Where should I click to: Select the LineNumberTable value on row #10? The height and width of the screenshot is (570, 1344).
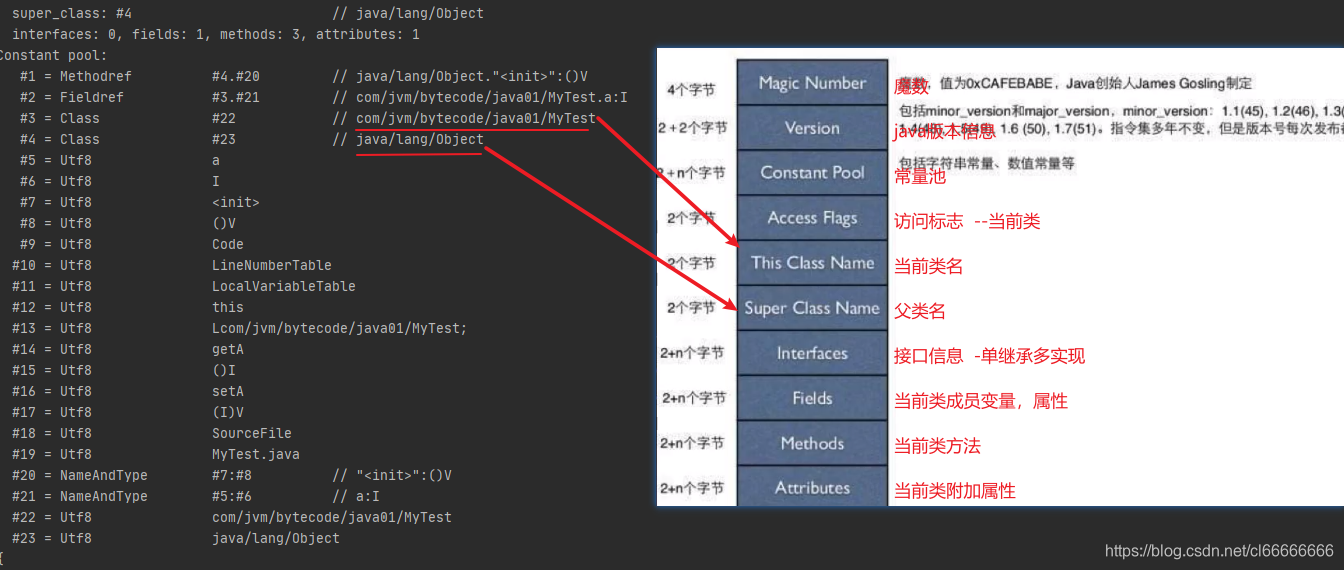[272, 265]
